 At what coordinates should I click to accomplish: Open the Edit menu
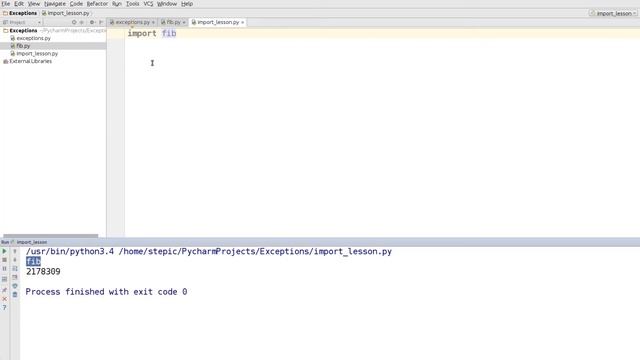click(19, 4)
